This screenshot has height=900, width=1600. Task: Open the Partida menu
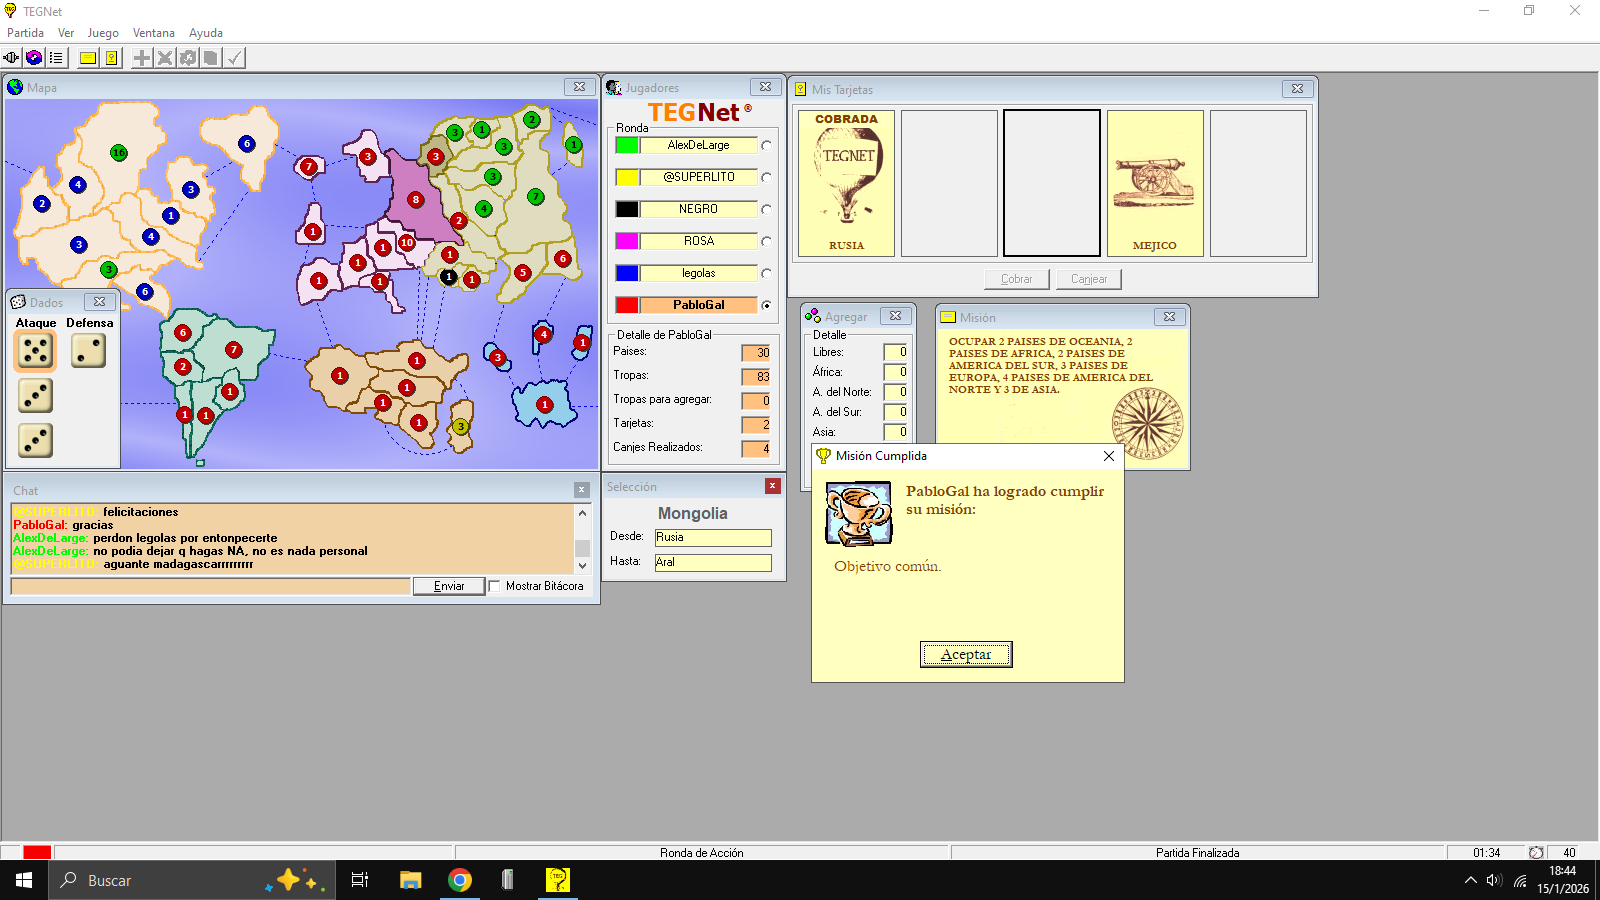click(25, 33)
